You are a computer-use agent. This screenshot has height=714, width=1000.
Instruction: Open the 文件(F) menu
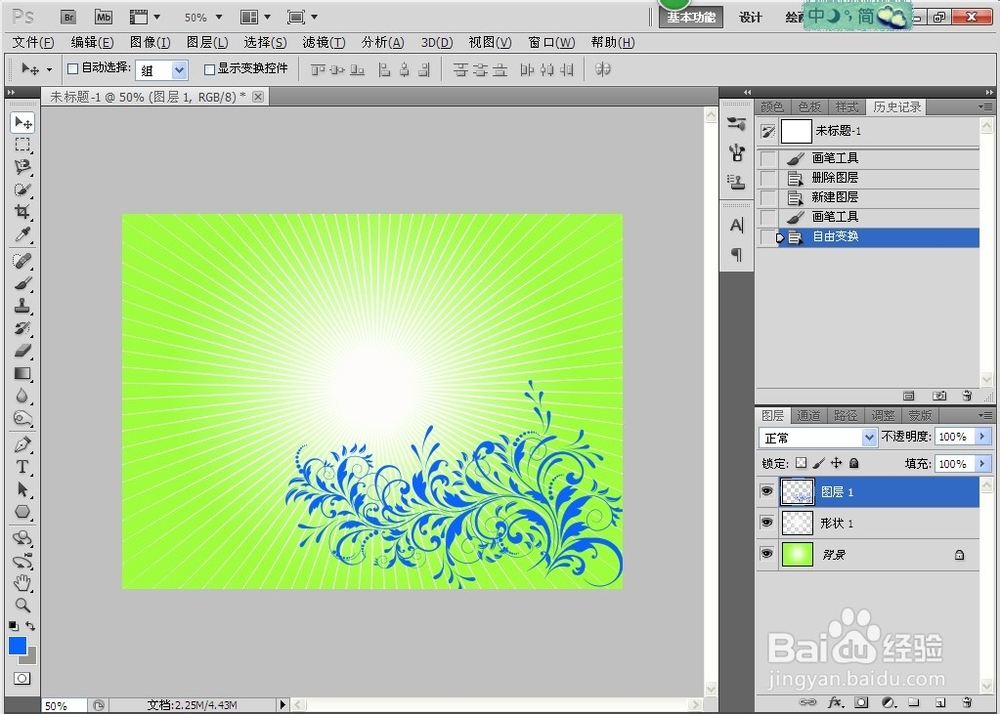point(33,43)
